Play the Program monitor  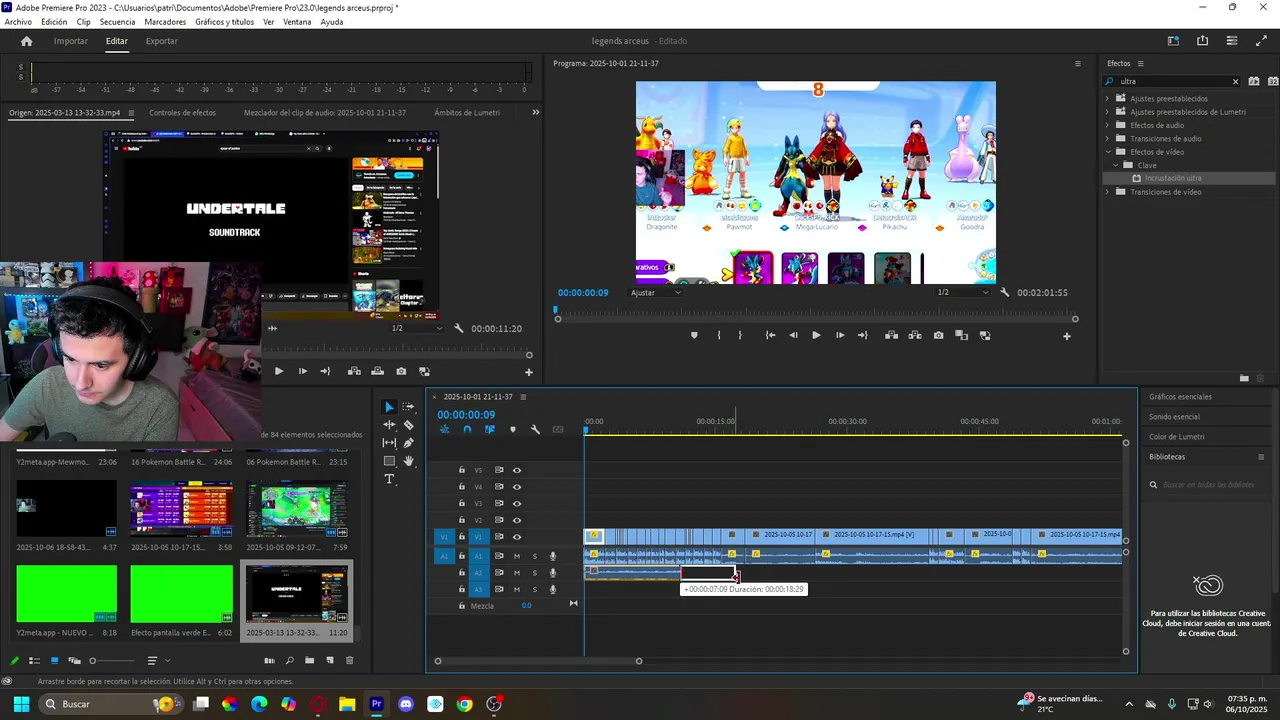tap(816, 335)
